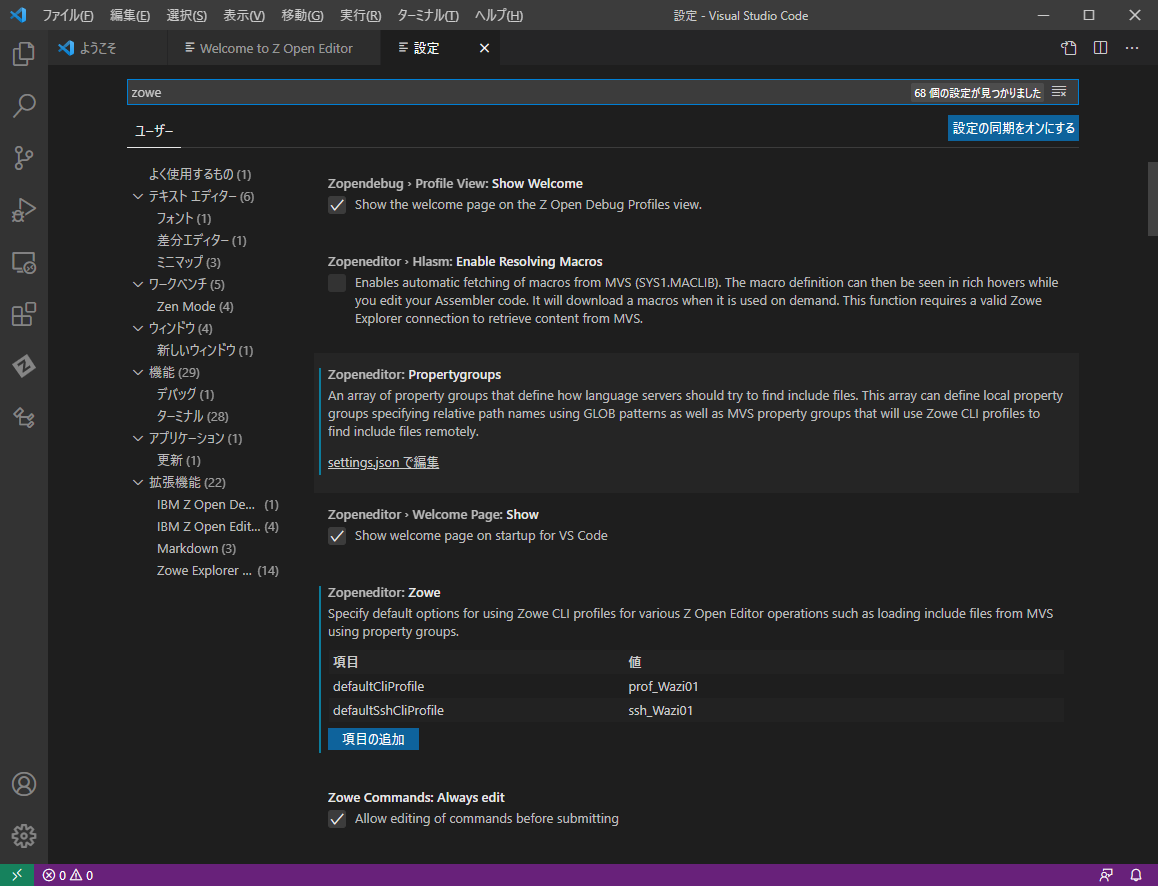Toggle Welcome Page Show checkbox
The width and height of the screenshot is (1158, 886).
[337, 536]
